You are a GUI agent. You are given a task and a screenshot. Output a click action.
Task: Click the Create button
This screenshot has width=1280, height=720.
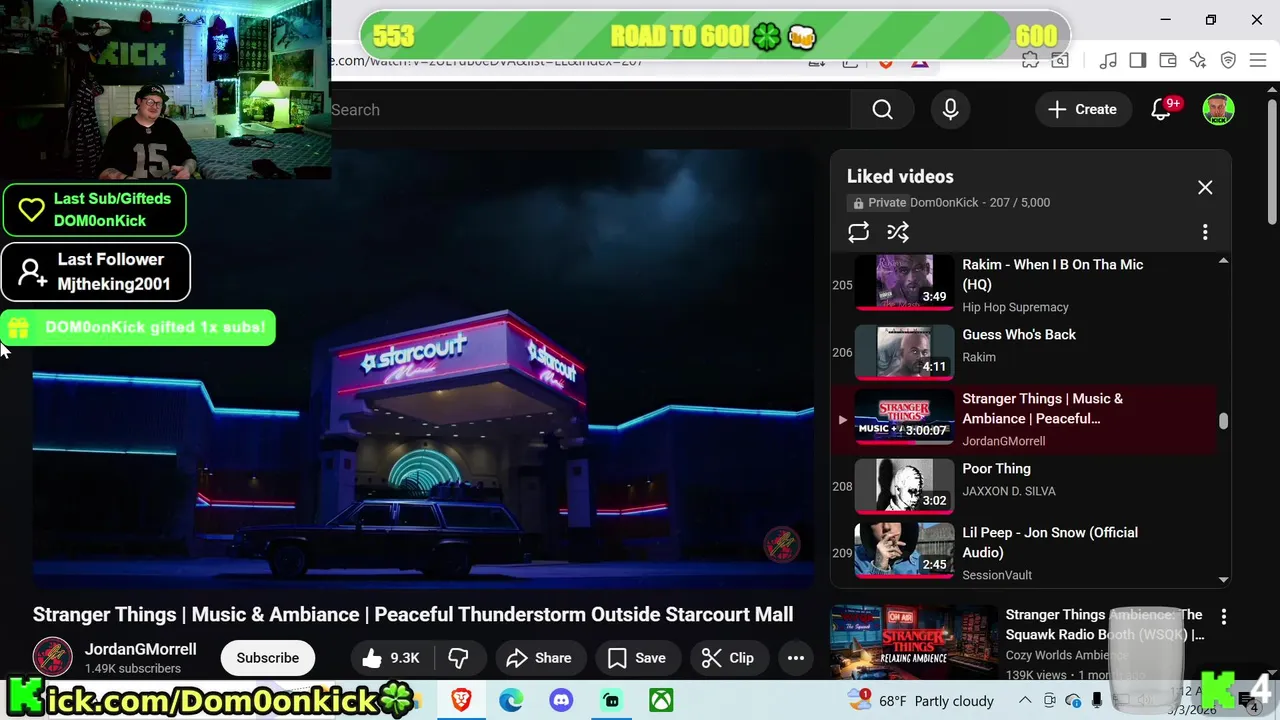point(1082,110)
